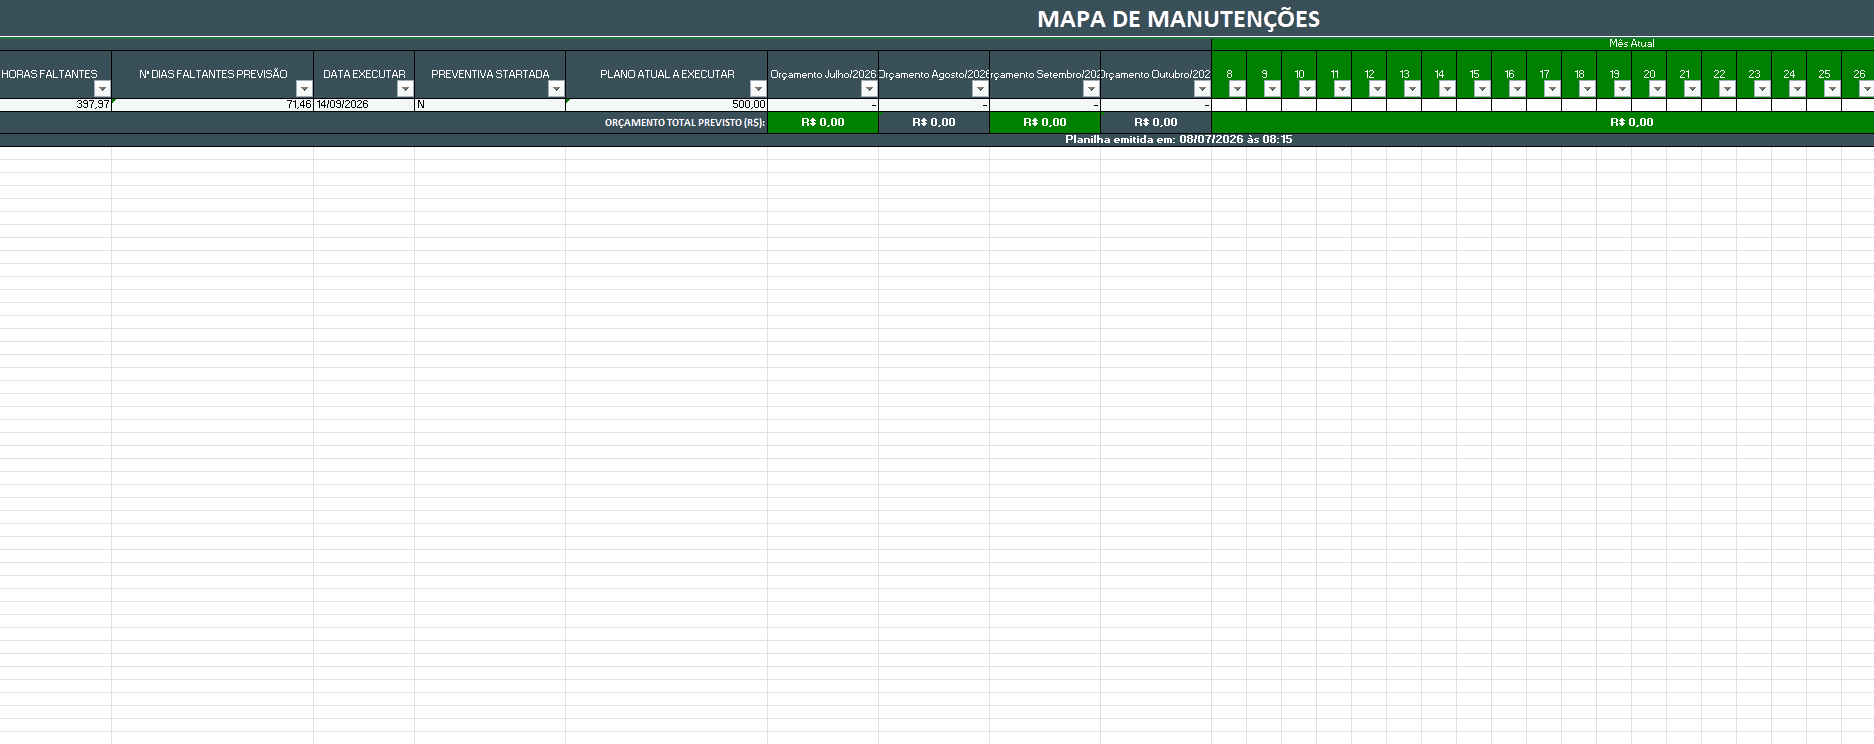1874x744 pixels.
Task: Open the HORAS FALTANTES filter dropdown
Action: coord(102,89)
